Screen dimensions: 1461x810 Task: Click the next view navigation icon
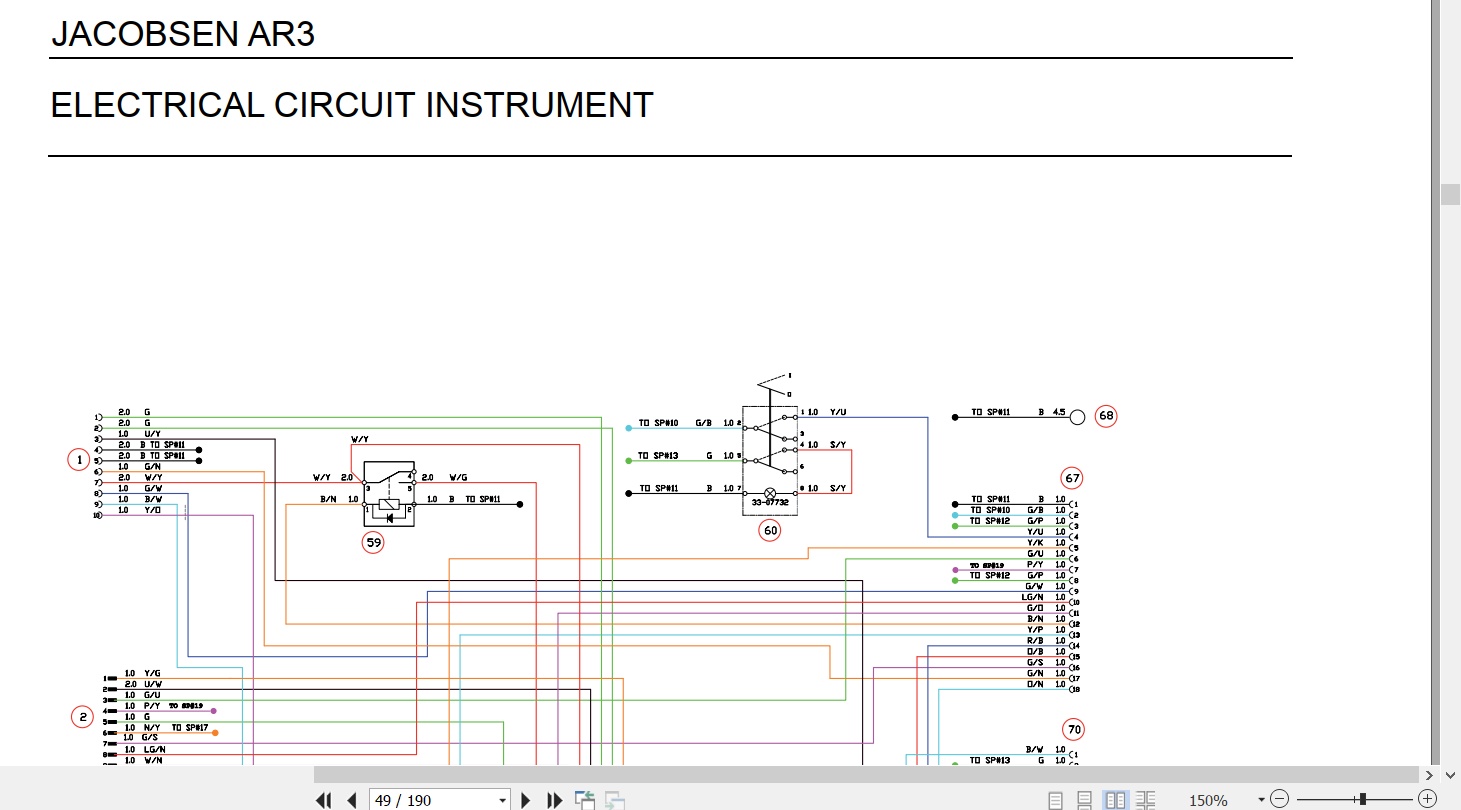615,800
